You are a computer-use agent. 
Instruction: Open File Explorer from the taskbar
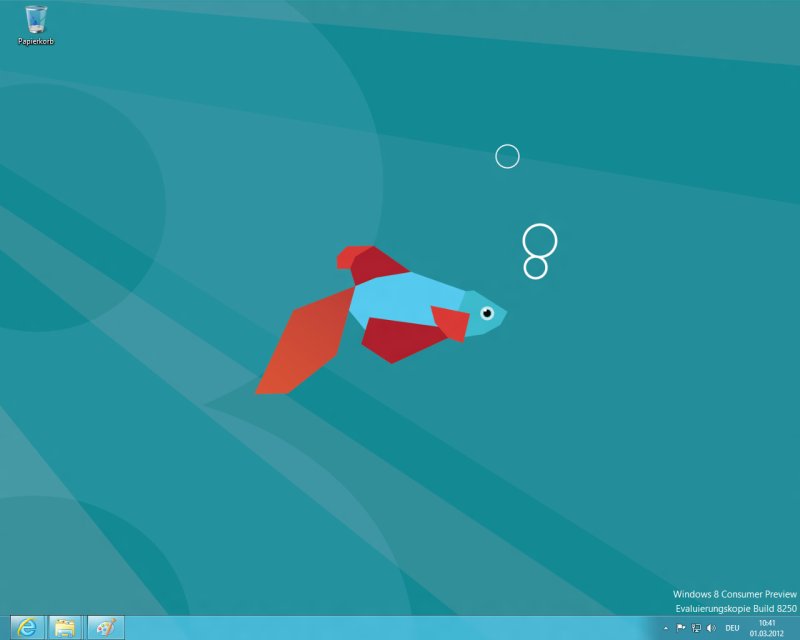pyautogui.click(x=65, y=627)
